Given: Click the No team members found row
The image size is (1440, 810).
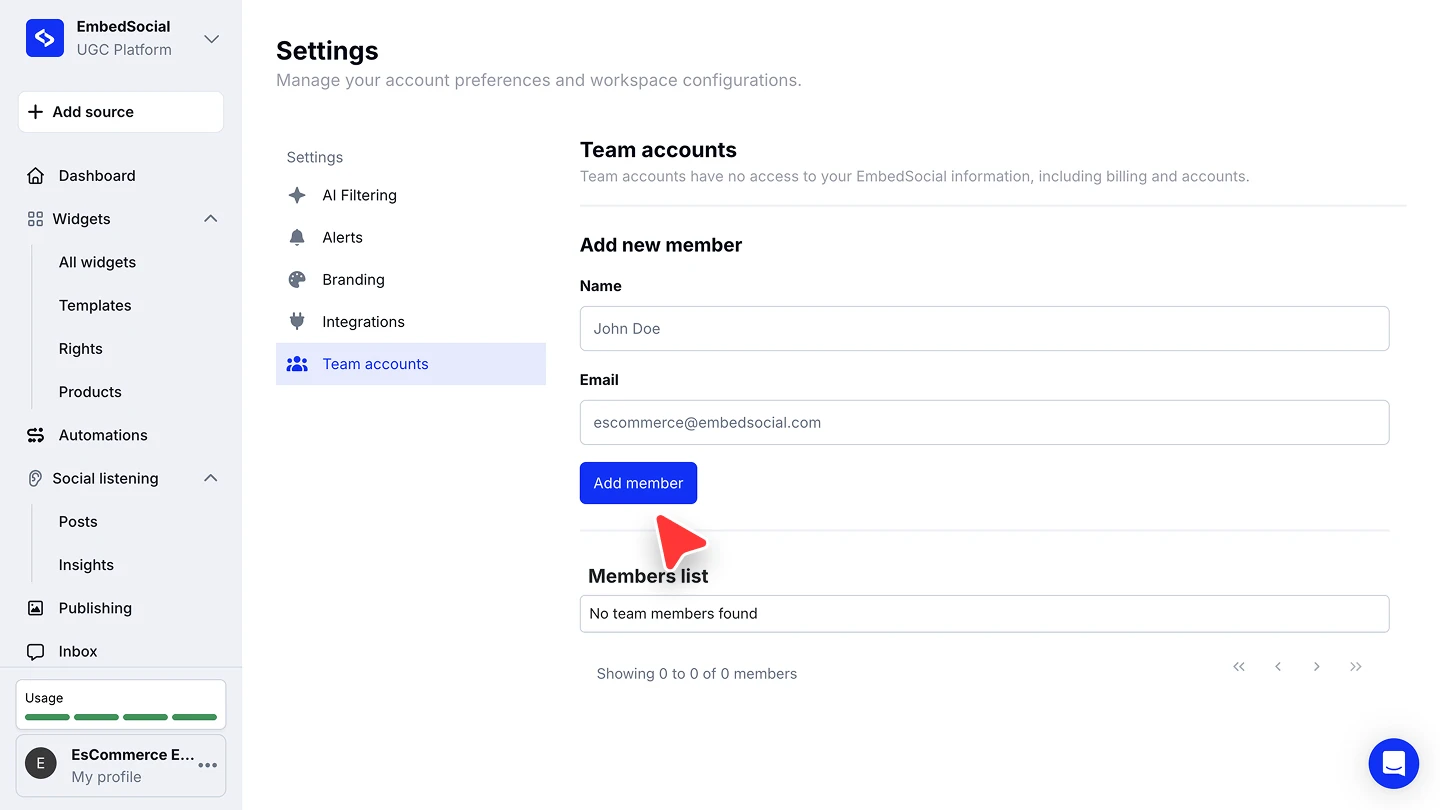Looking at the screenshot, I should pyautogui.click(x=984, y=614).
